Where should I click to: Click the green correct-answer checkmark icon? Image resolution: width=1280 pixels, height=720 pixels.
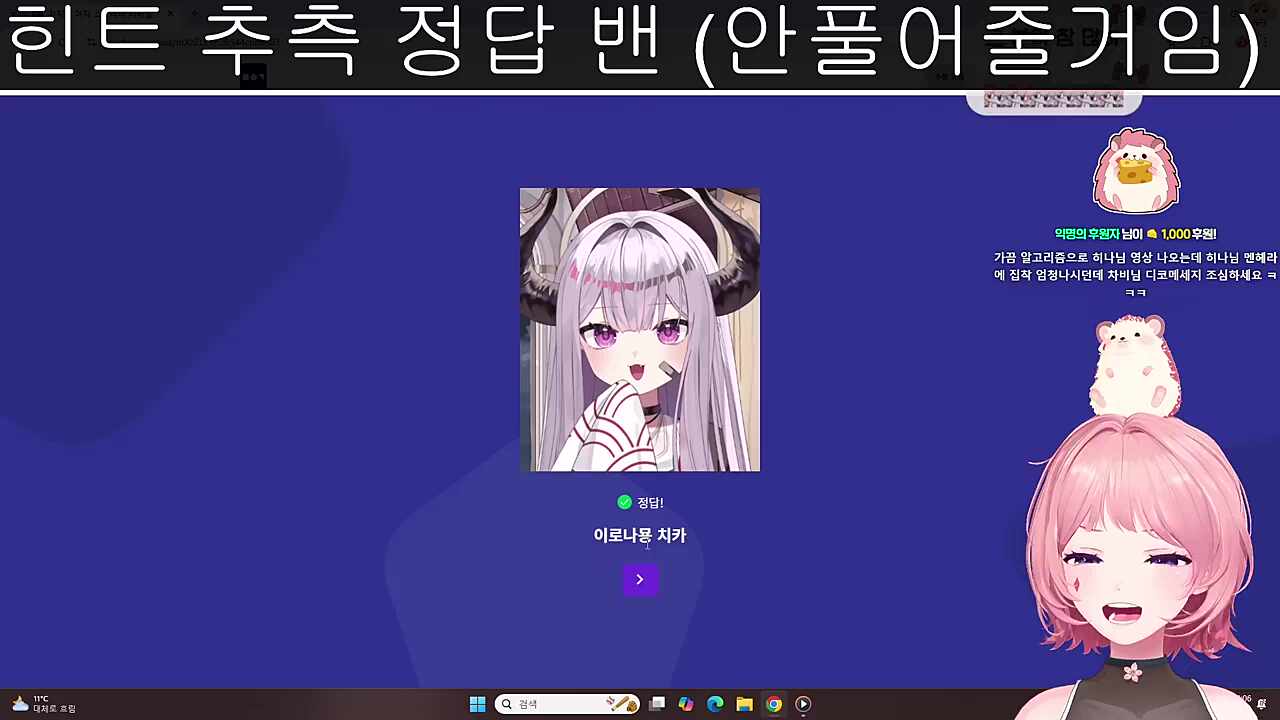click(x=625, y=502)
